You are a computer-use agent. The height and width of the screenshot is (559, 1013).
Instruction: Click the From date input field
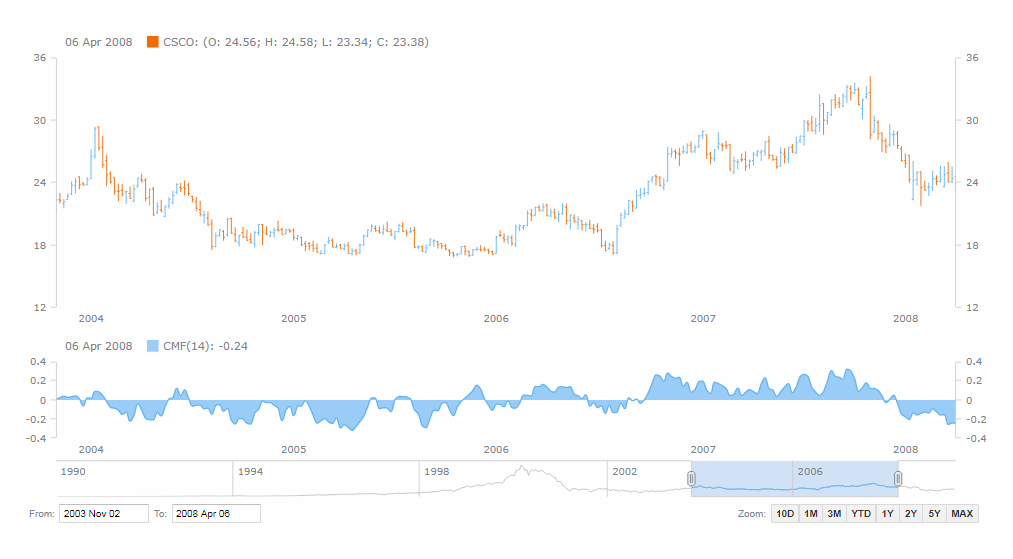point(103,514)
